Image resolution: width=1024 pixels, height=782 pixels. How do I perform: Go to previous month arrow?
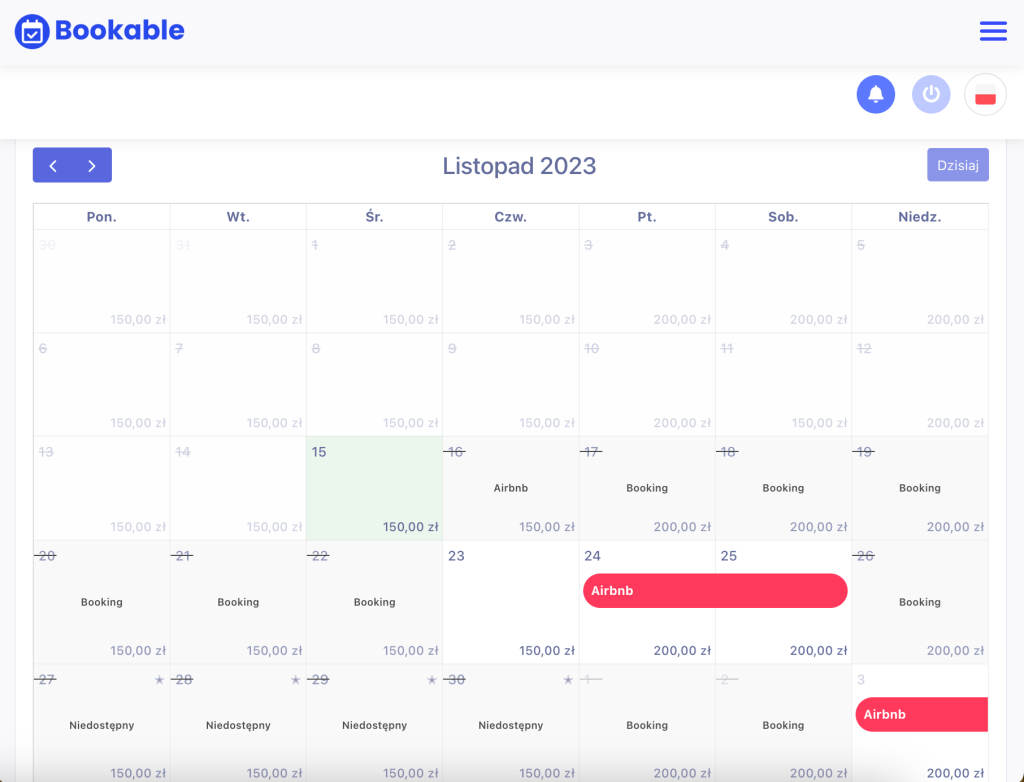click(53, 165)
